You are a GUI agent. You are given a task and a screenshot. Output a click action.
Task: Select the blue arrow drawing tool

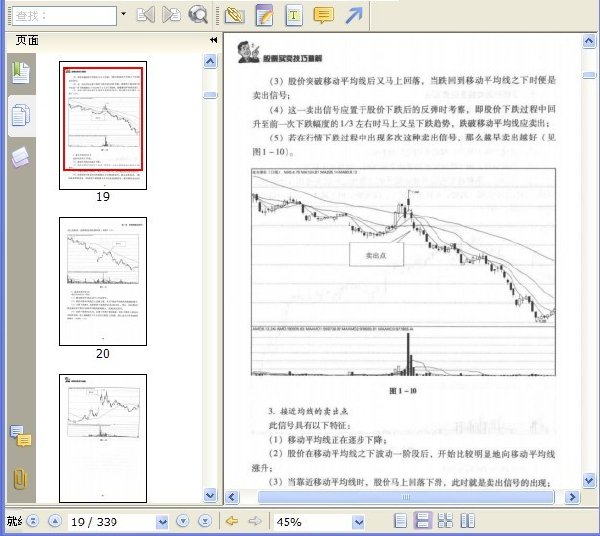click(354, 15)
